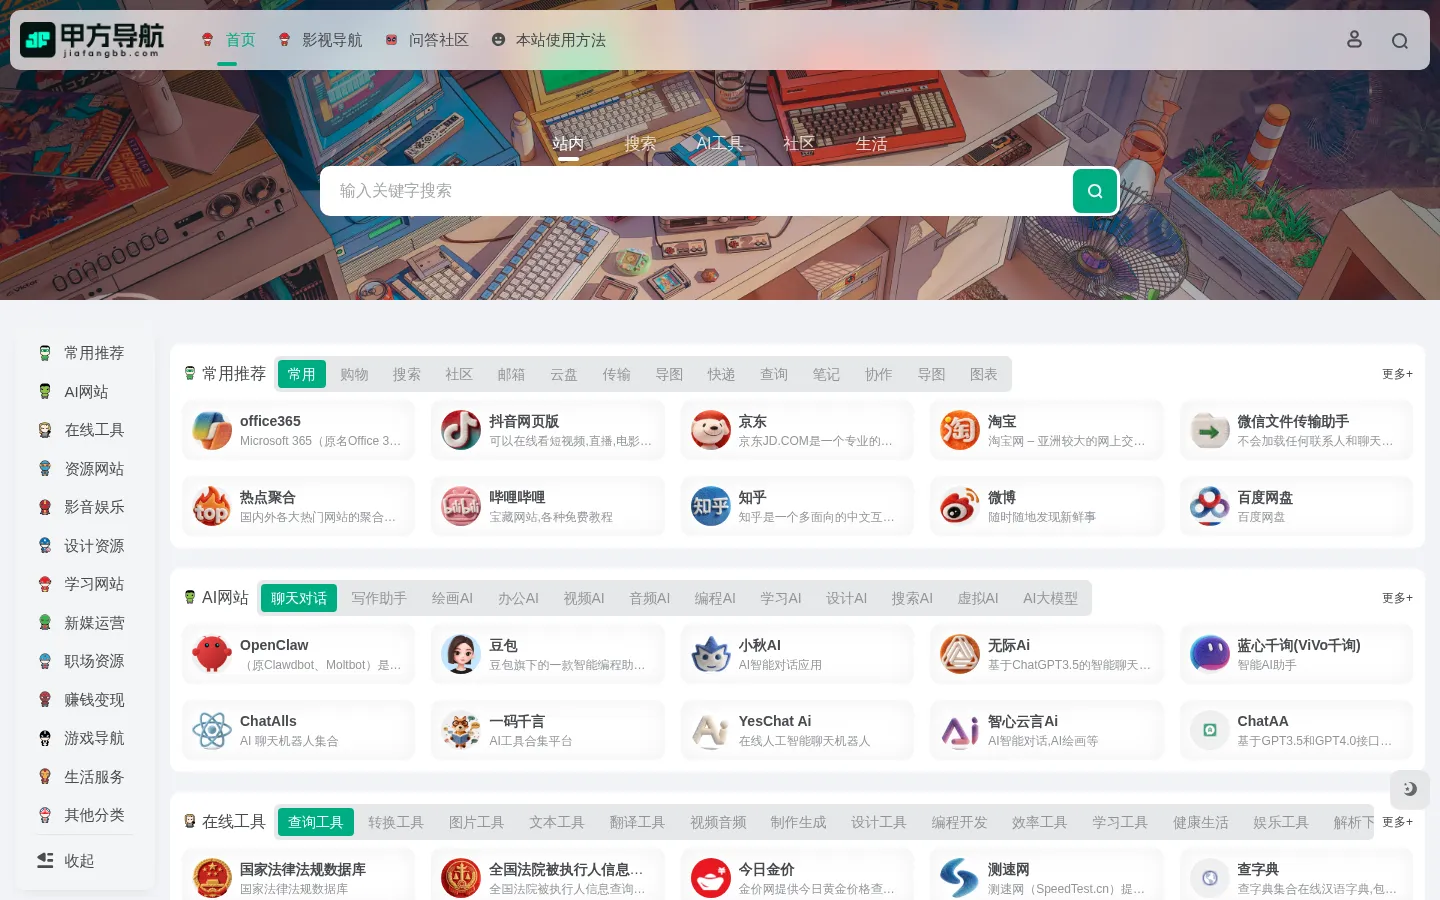1440x900 pixels.
Task: Open the 小秋AI icon
Action: (711, 655)
